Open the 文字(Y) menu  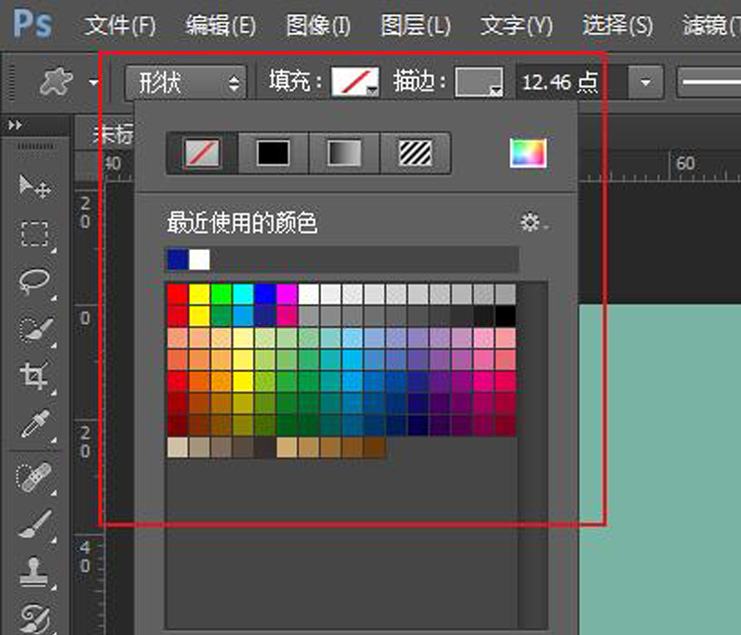[517, 26]
